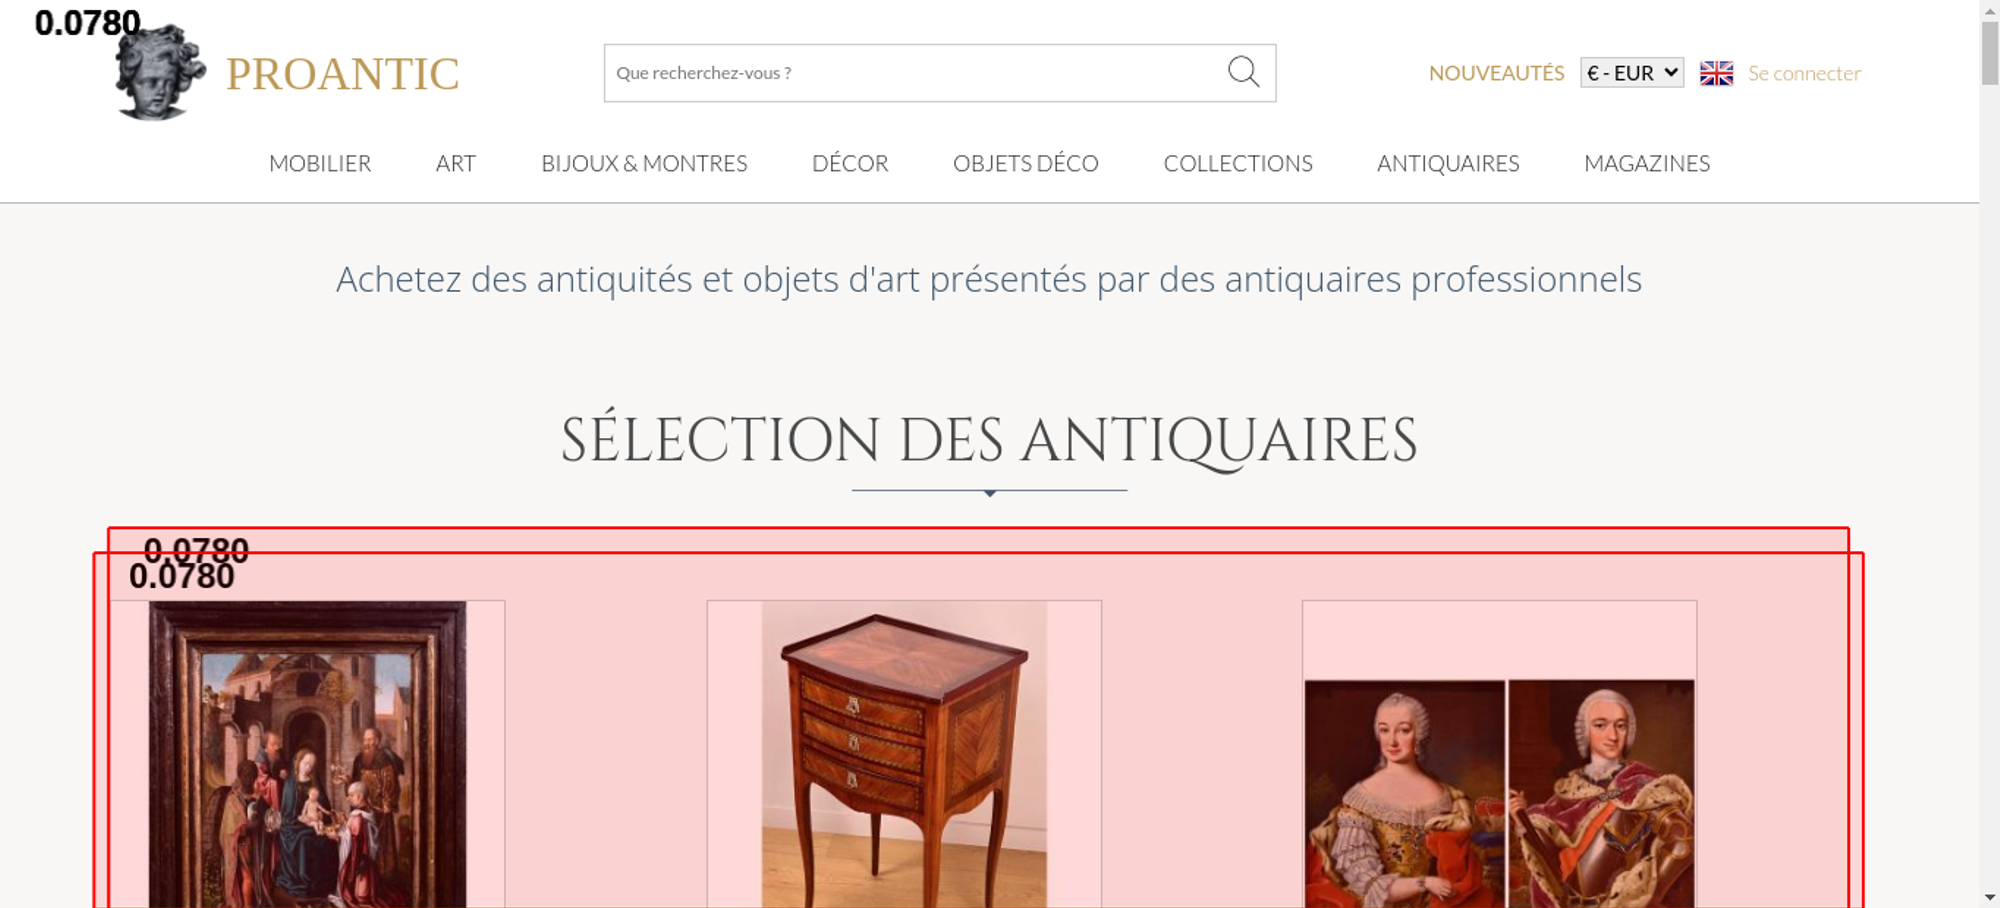Open the OBJETS DÉCO menu
This screenshot has height=908, width=2000.
(x=1026, y=163)
